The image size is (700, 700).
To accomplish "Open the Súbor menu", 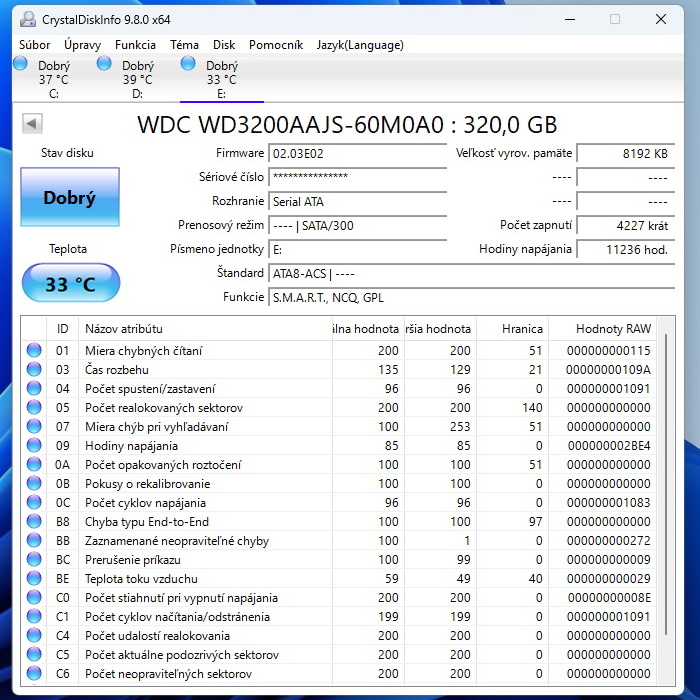I will [35, 45].
